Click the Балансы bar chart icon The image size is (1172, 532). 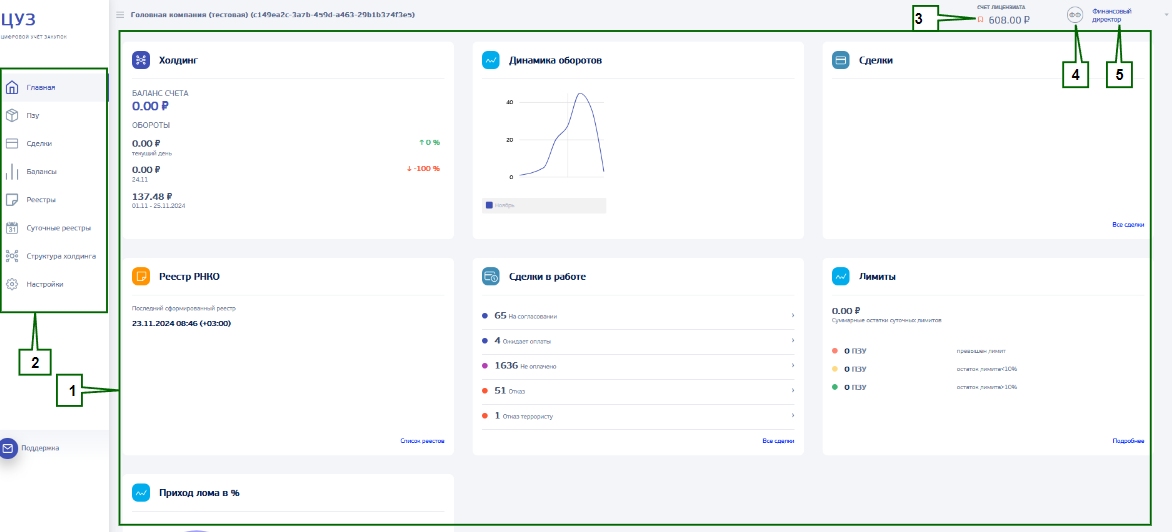coord(12,171)
